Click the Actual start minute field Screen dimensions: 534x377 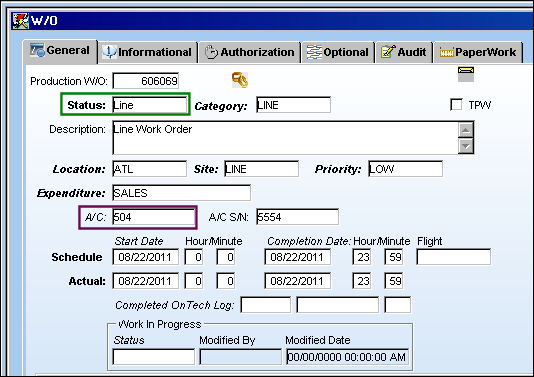(225, 281)
